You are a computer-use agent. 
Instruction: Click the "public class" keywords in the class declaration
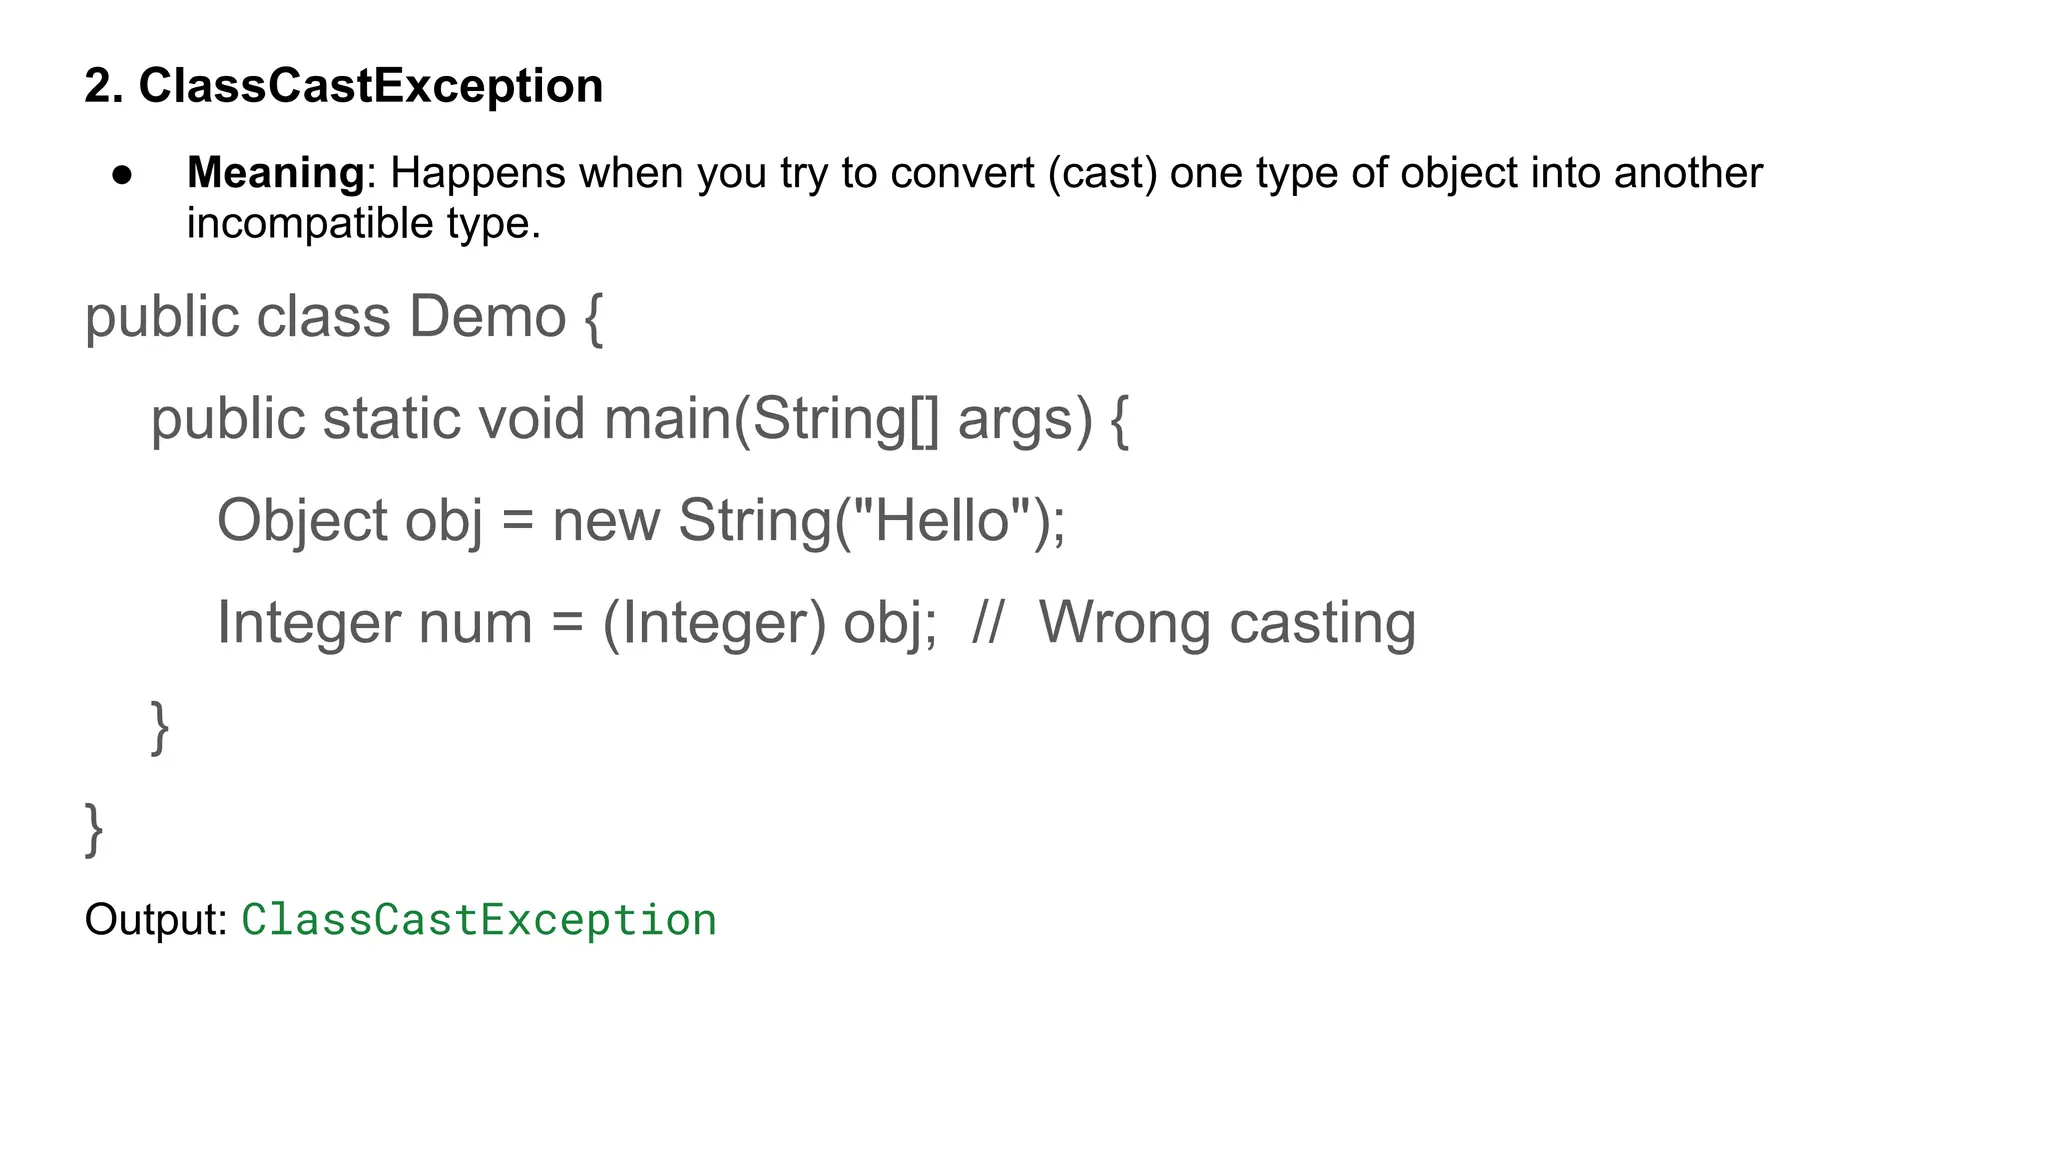pyautogui.click(x=237, y=317)
